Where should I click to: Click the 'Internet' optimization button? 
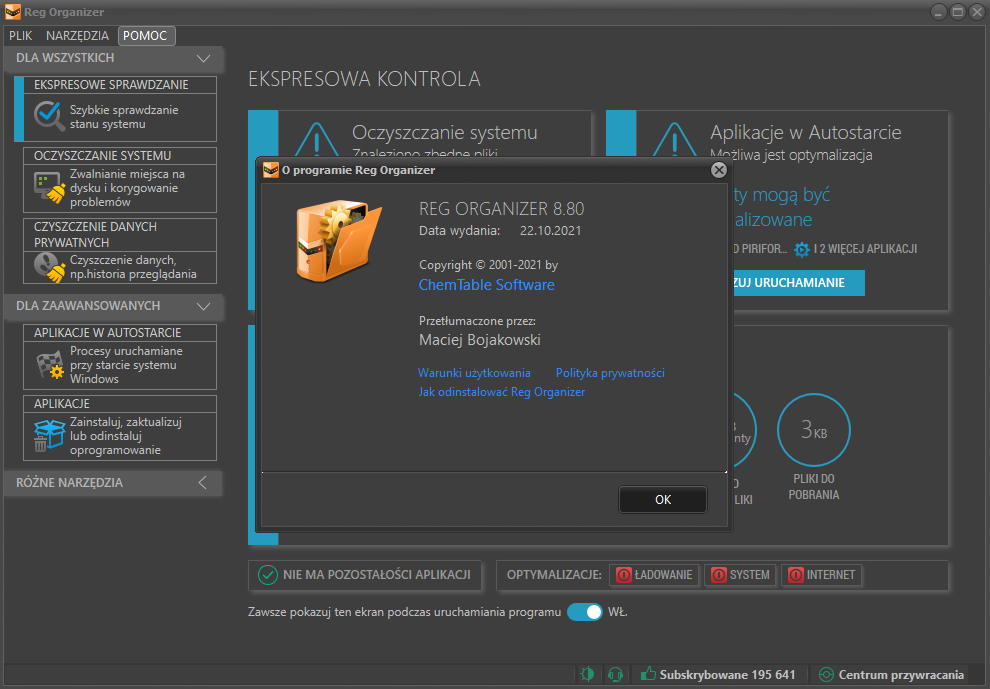[821, 575]
